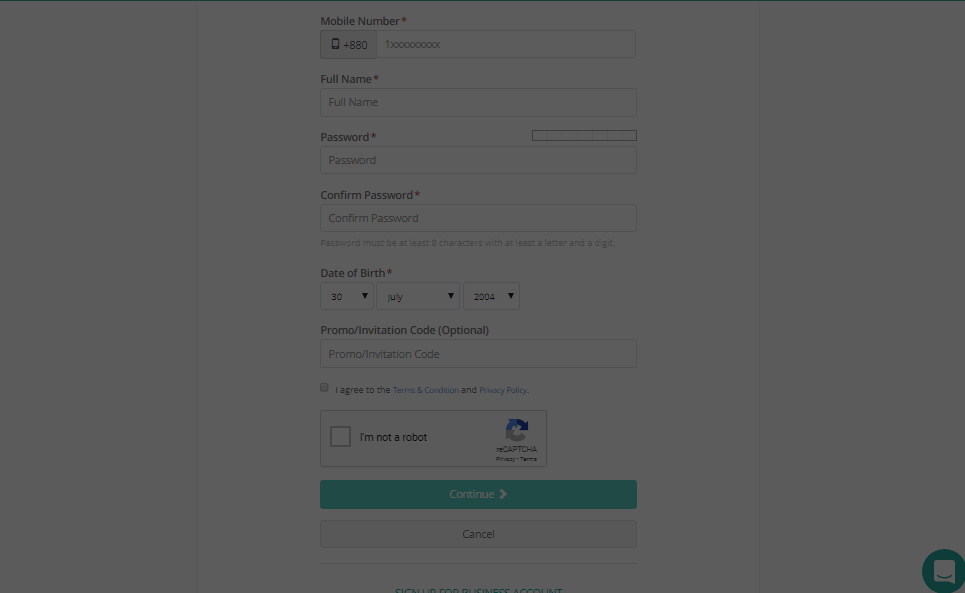Open the Terms & Condition link
965x593 pixels.
(425, 390)
